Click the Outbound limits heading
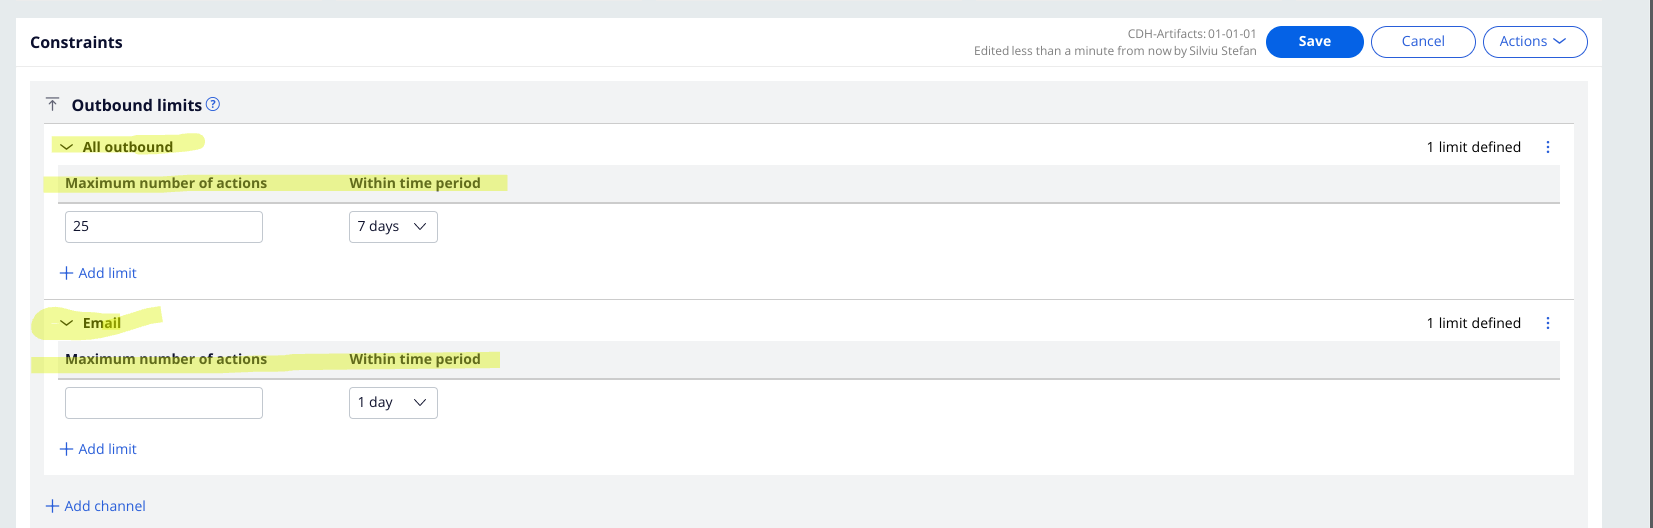This screenshot has height=528, width=1653. [x=137, y=105]
